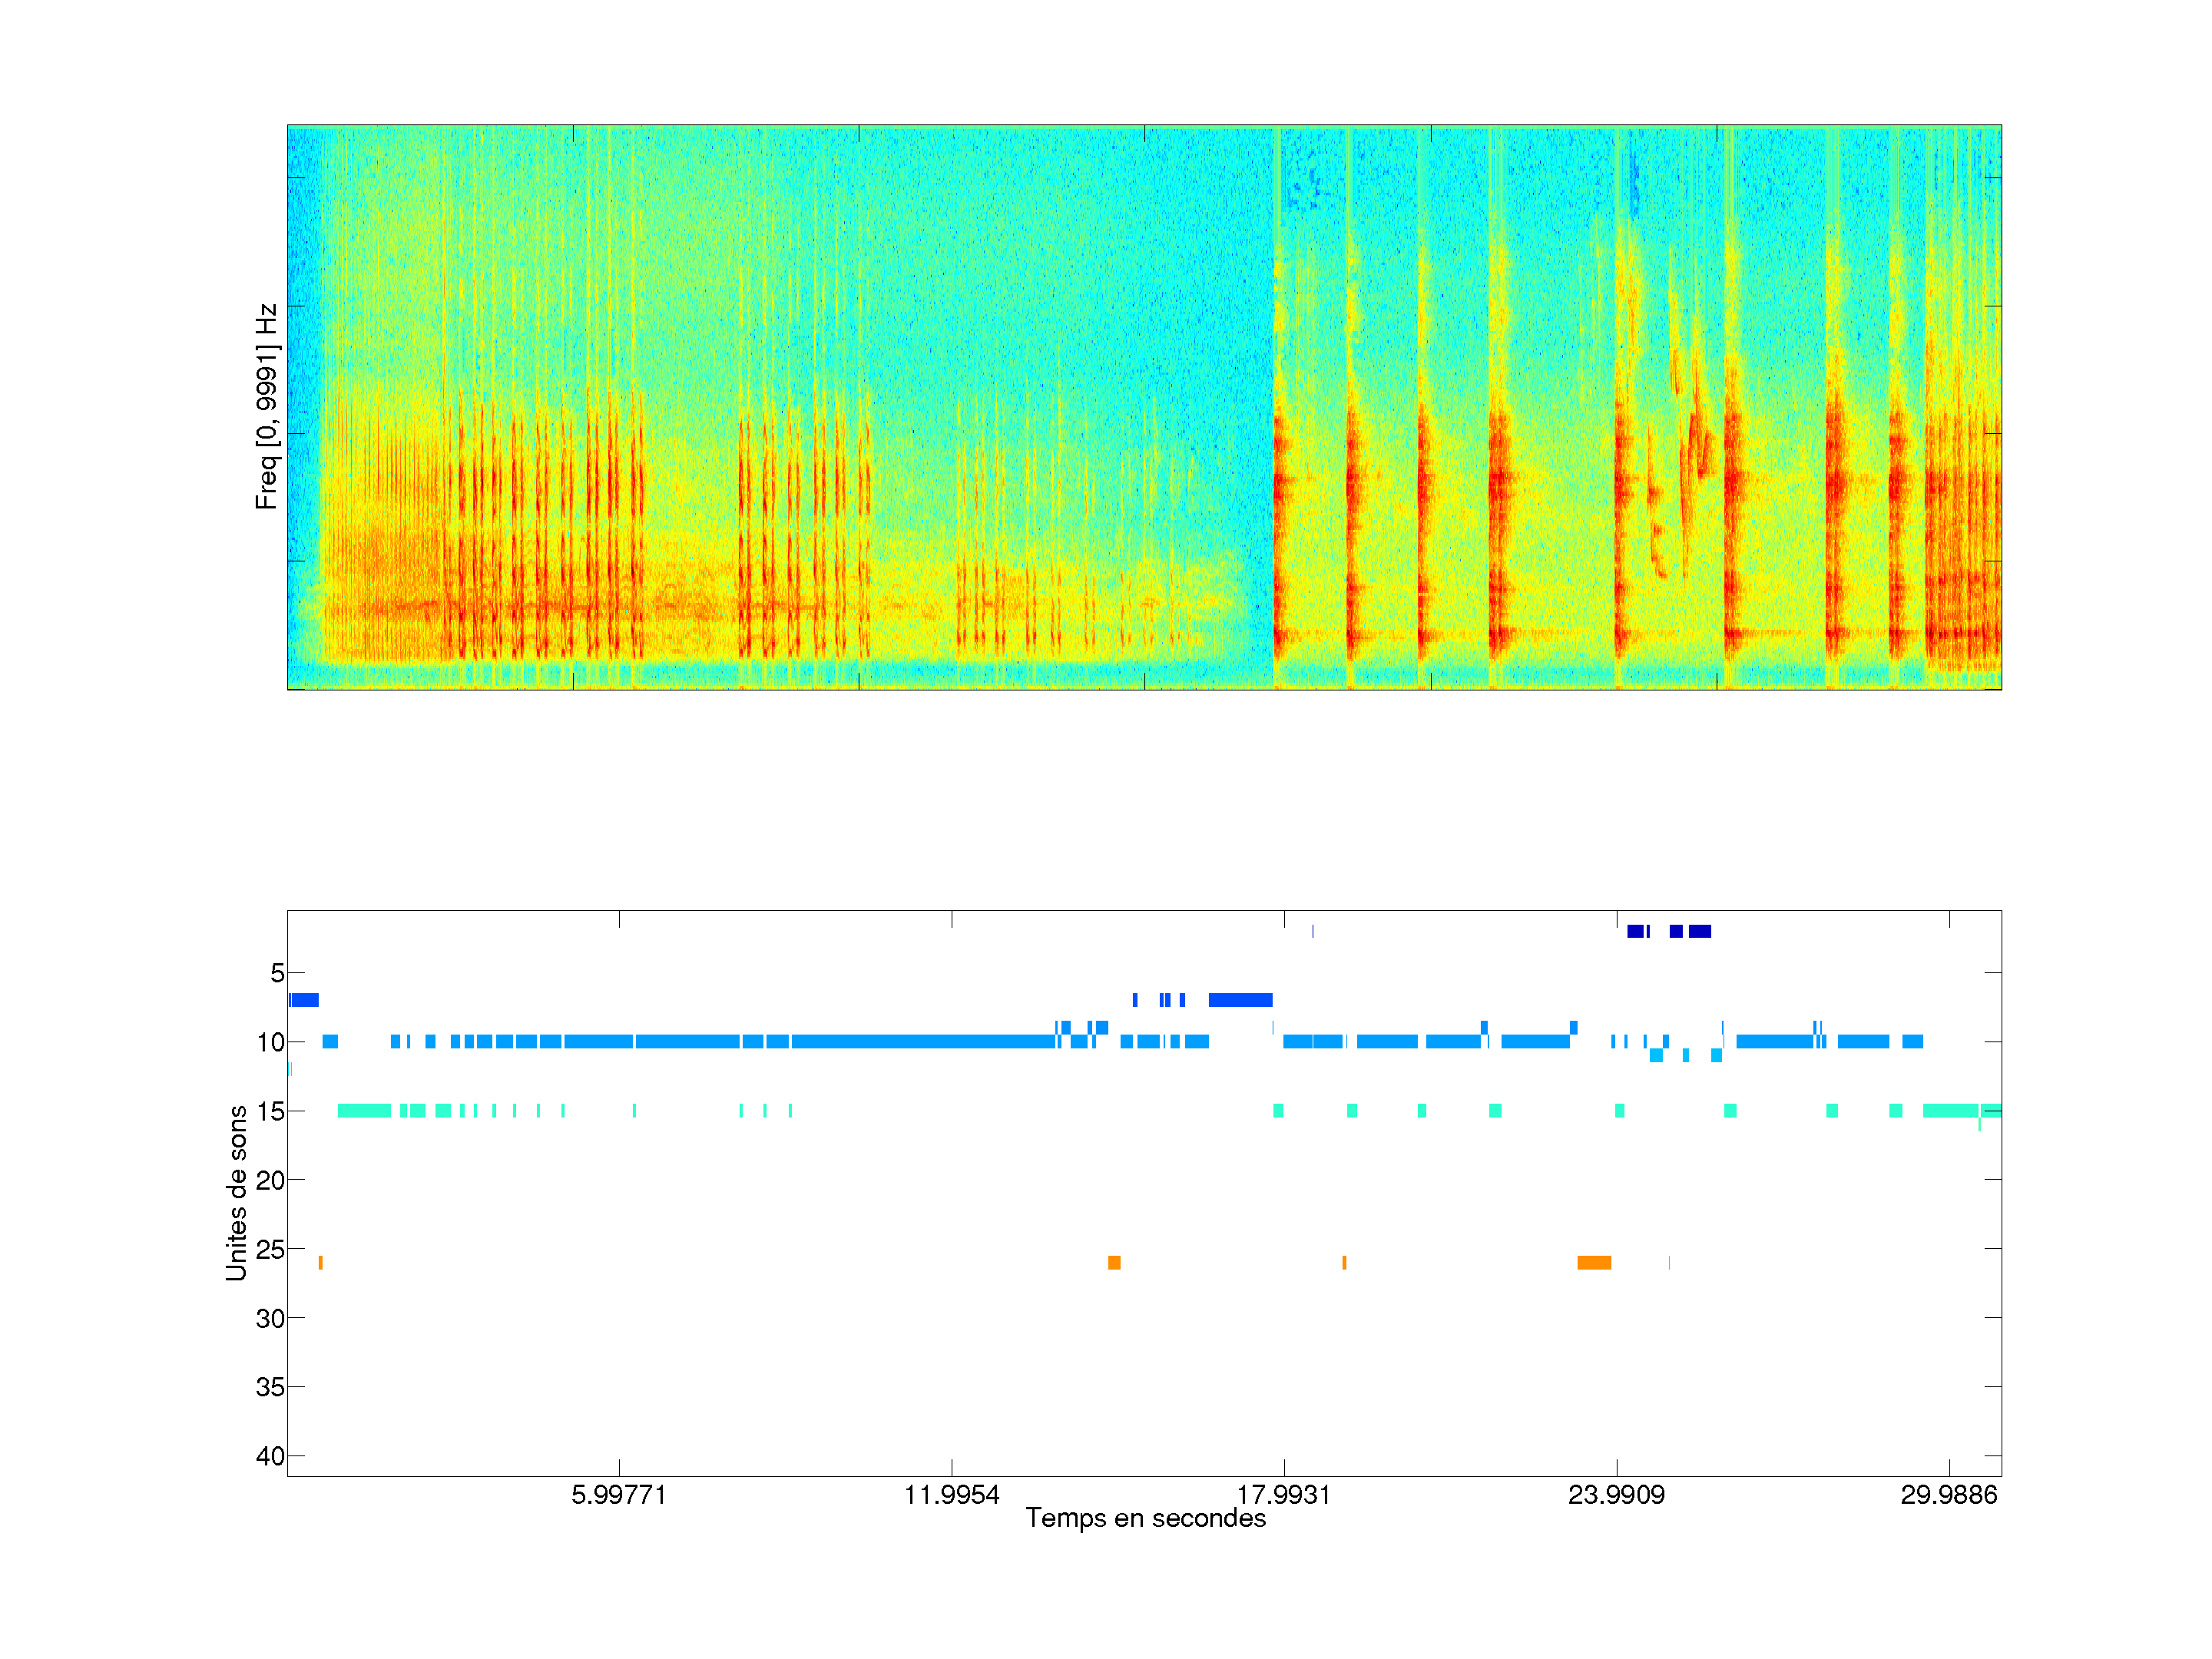The height and width of the screenshot is (1659, 2212).
Task: Click the "Temps en secondes" x-axis label
Action: (1145, 1518)
